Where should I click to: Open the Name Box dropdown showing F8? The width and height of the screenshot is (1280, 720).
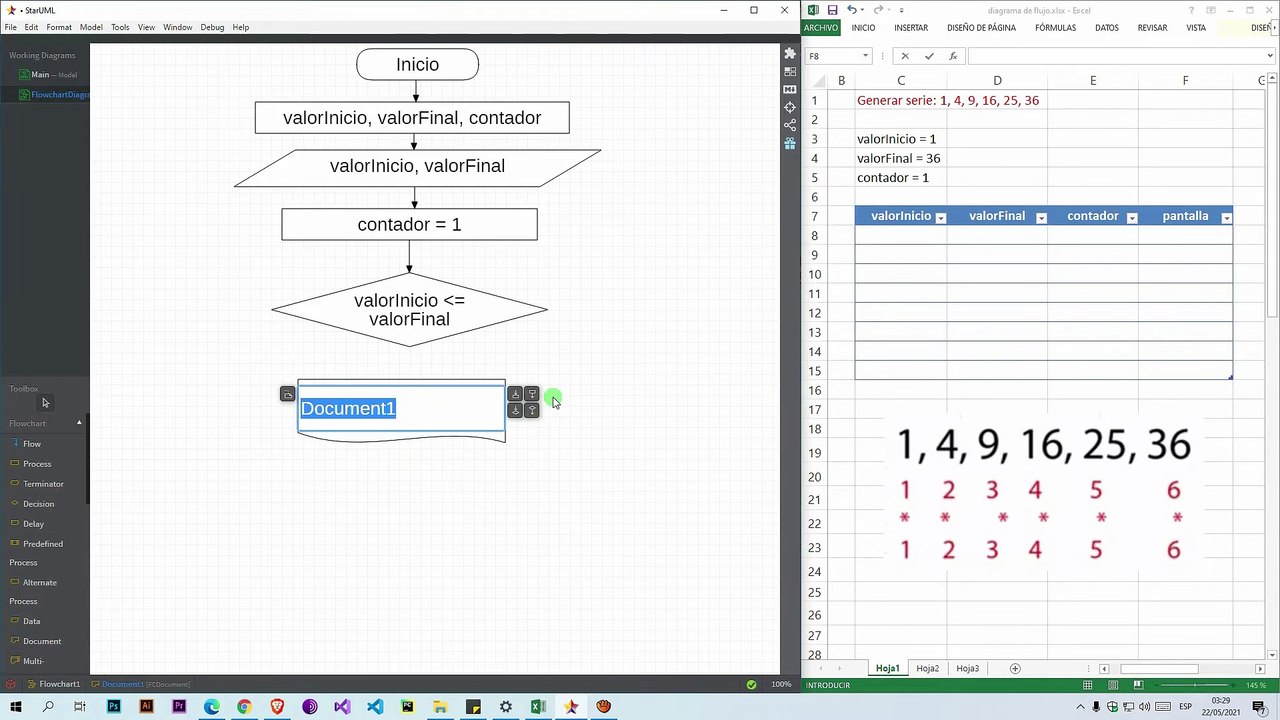[x=866, y=56]
